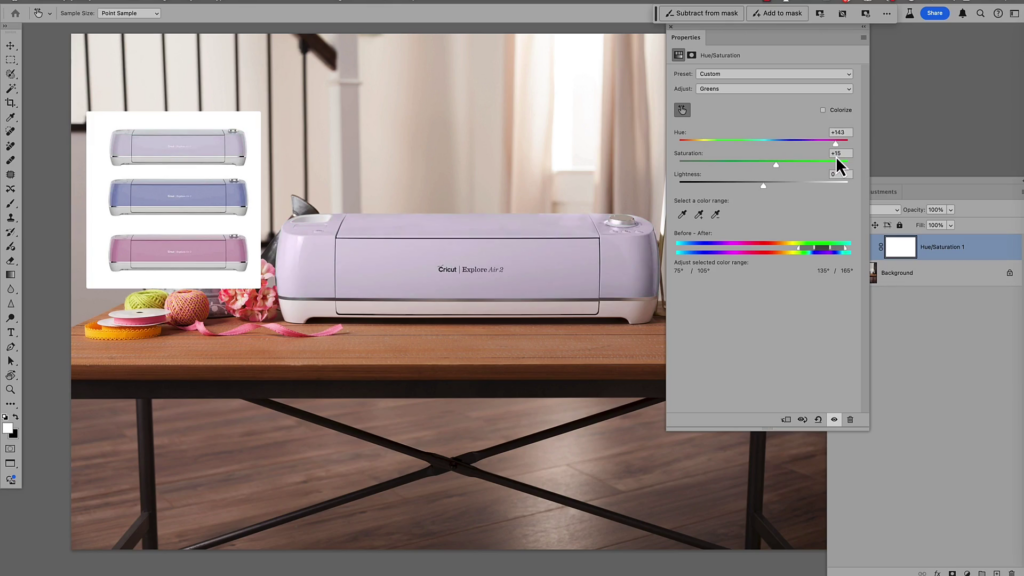Expand the Sample Size dropdown

coord(129,13)
